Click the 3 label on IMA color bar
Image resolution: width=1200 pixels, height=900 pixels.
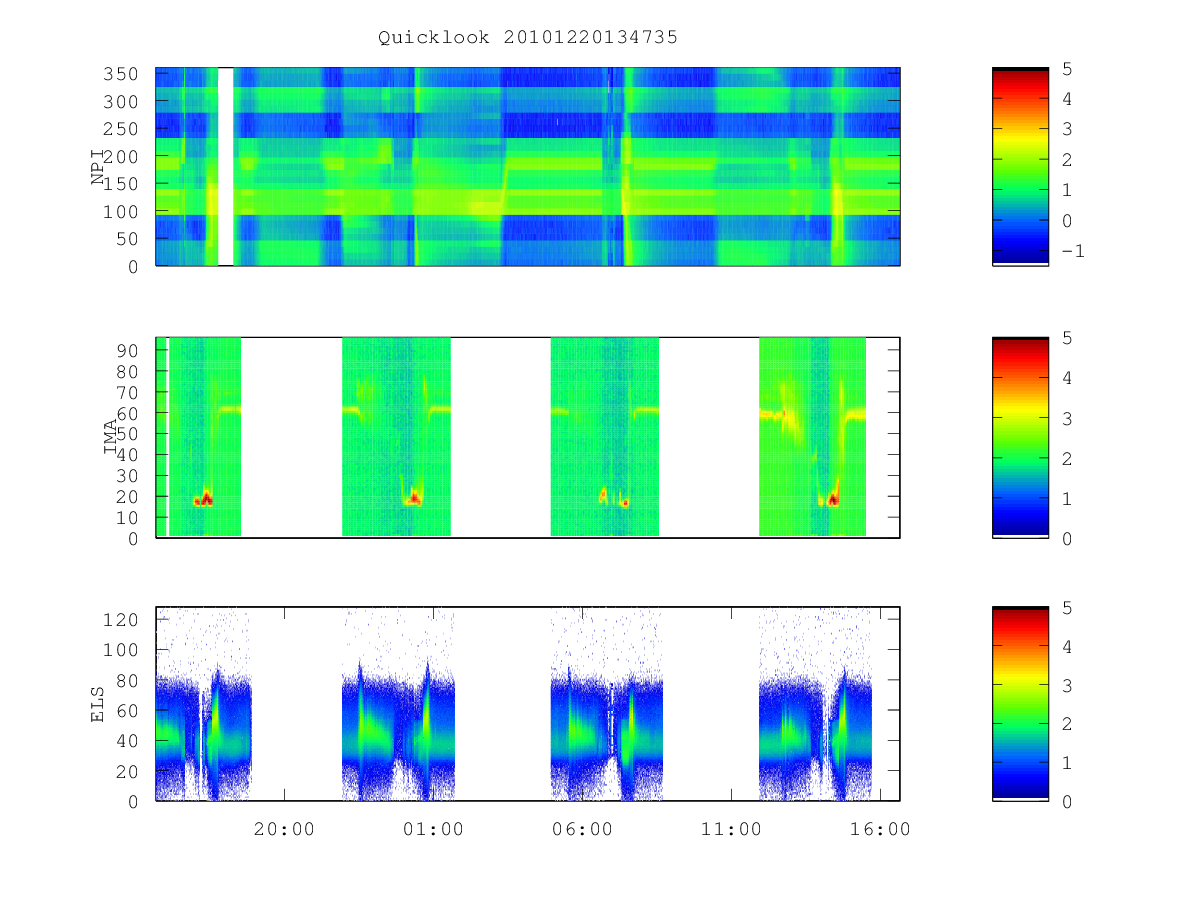(x=1067, y=418)
